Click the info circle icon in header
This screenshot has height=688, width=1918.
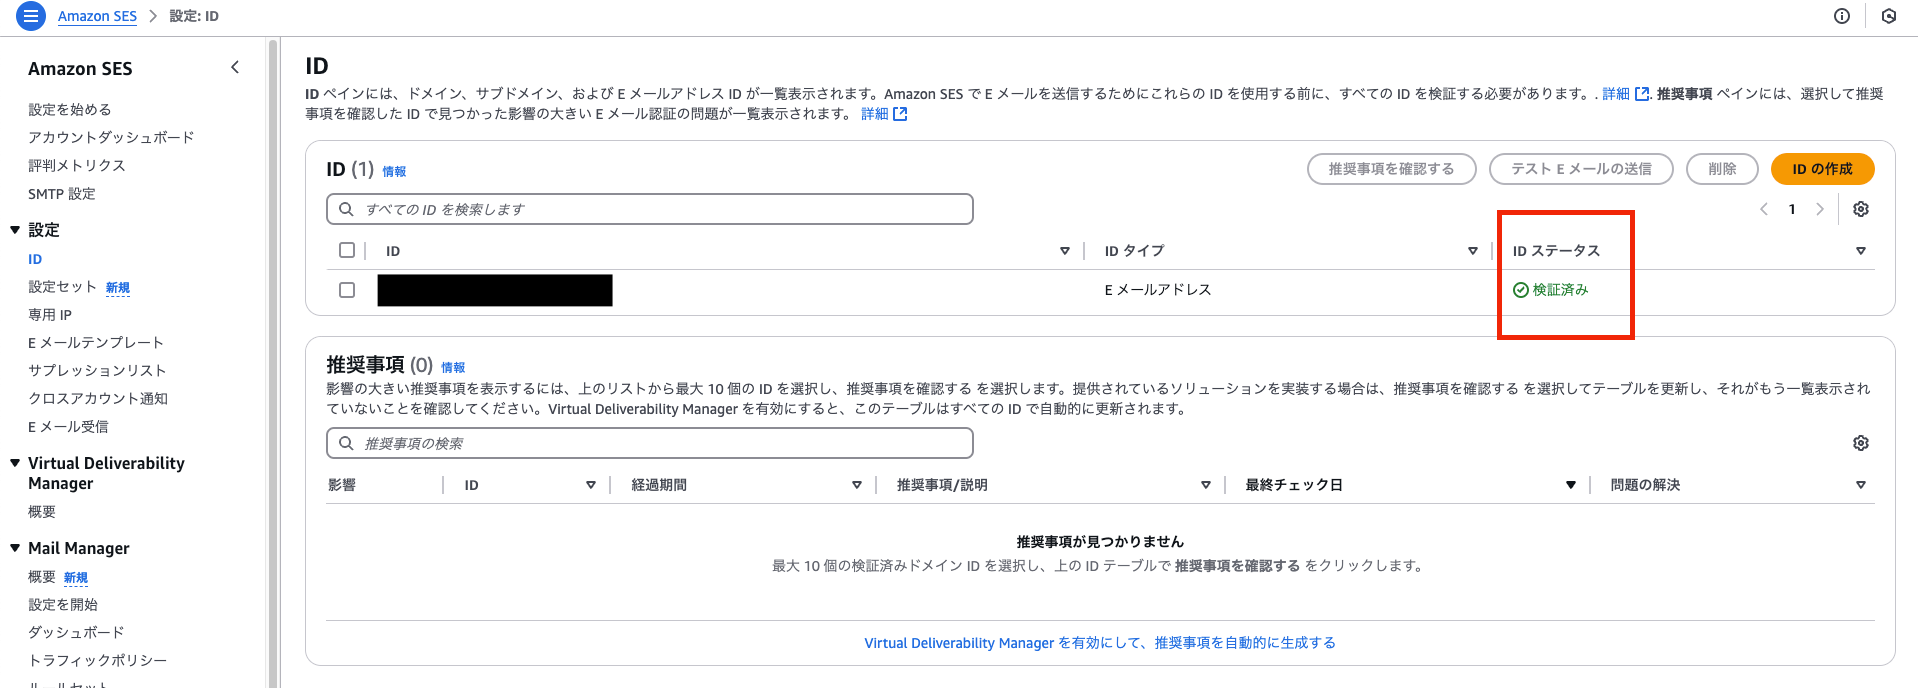(x=1841, y=16)
